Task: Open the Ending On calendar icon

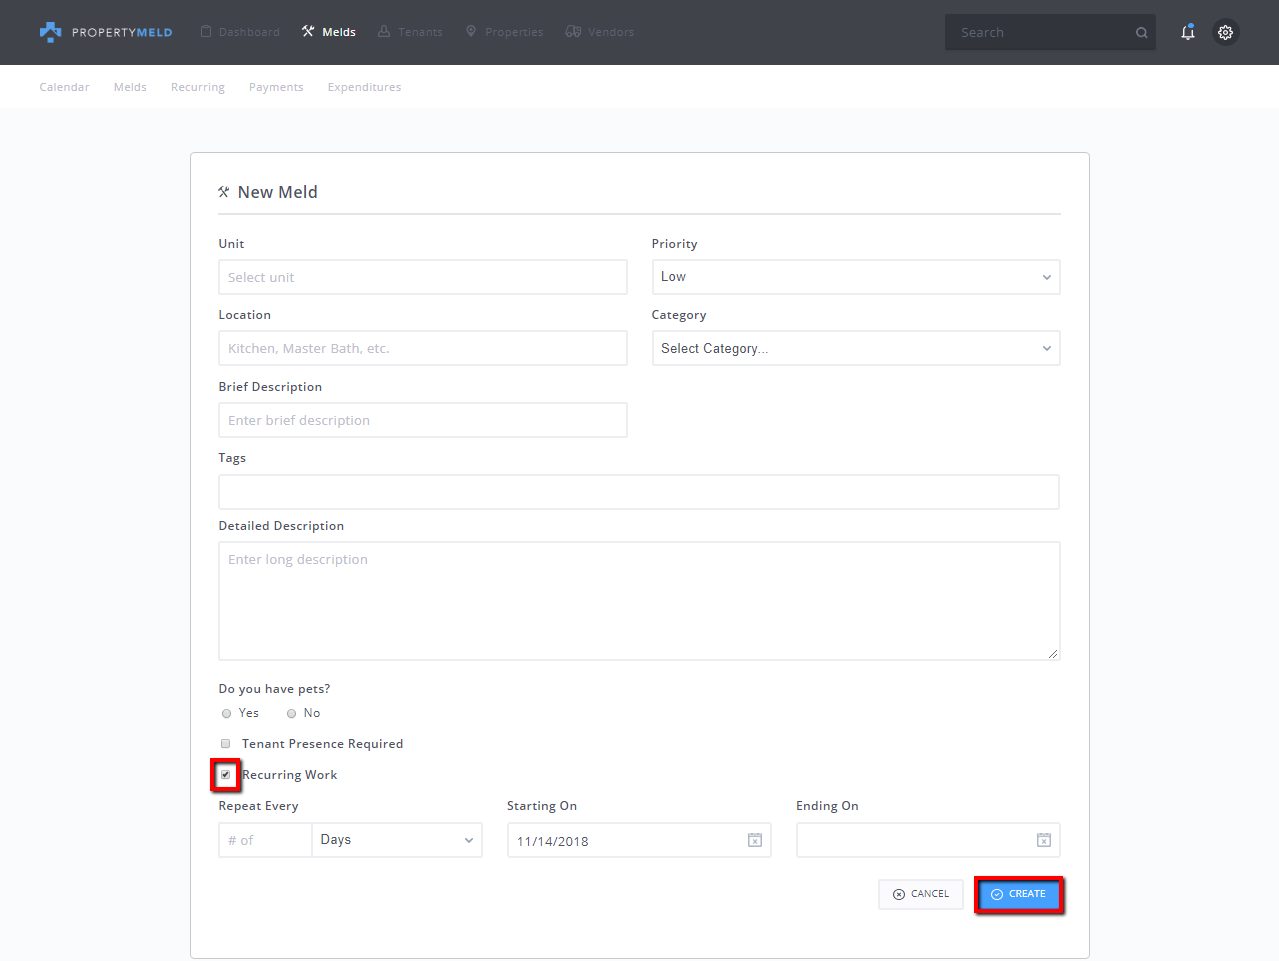Action: click(1043, 840)
